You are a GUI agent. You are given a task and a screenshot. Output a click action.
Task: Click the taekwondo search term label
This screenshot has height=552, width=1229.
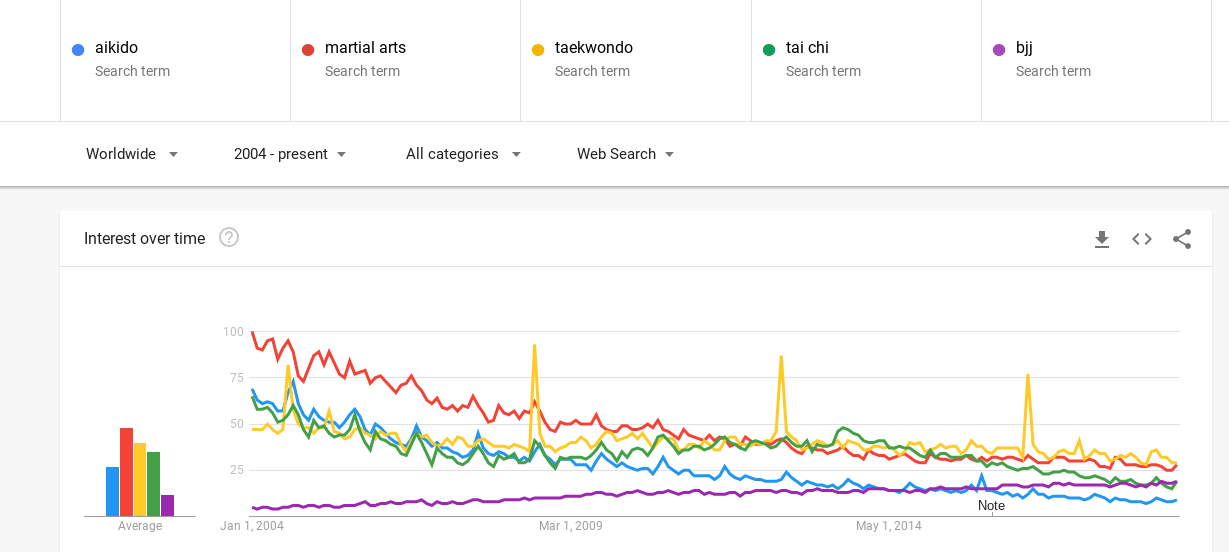point(593,48)
